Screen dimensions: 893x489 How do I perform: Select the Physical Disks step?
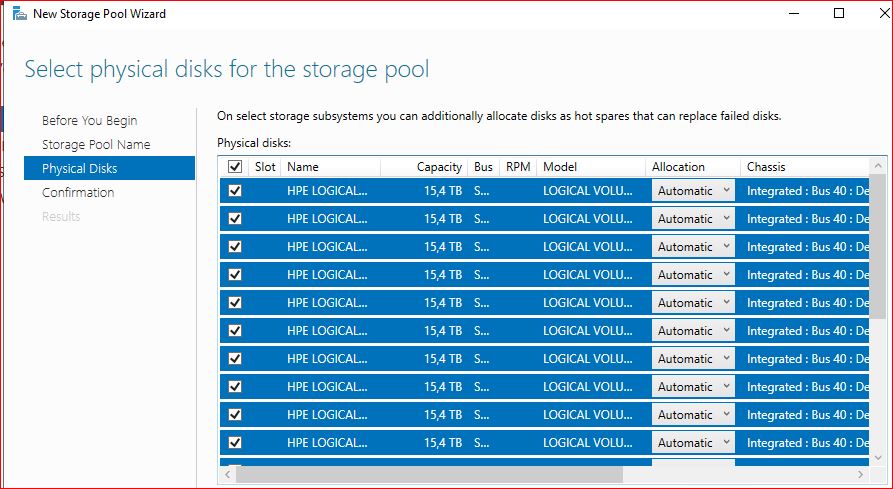point(79,169)
